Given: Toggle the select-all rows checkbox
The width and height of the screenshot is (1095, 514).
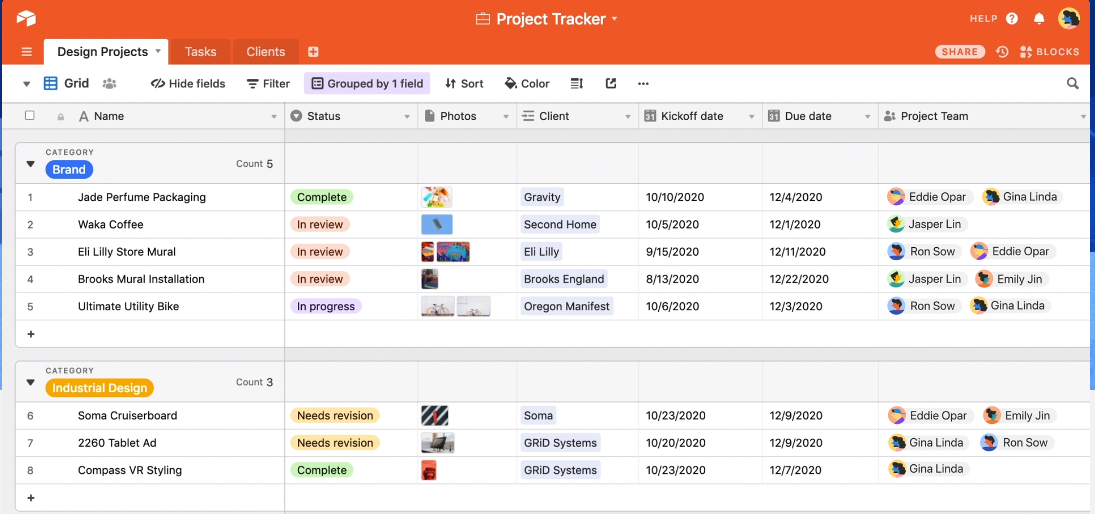Looking at the screenshot, I should point(29,116).
